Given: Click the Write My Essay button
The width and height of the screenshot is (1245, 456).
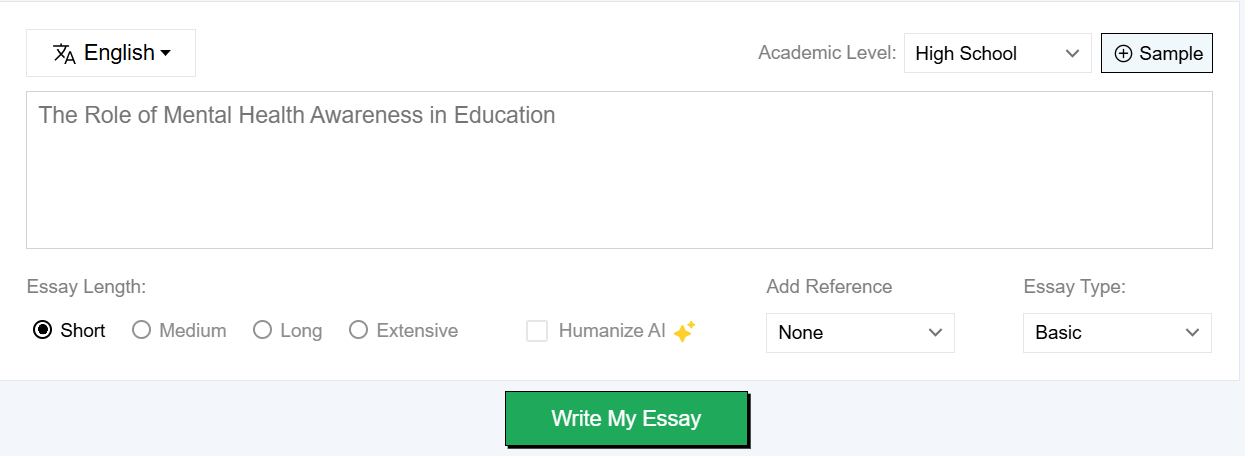Looking at the screenshot, I should pos(626,418).
